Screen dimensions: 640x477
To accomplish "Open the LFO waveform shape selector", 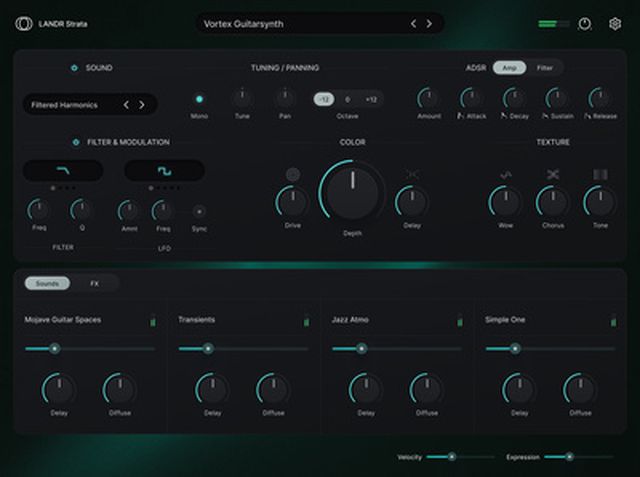I will [x=164, y=171].
